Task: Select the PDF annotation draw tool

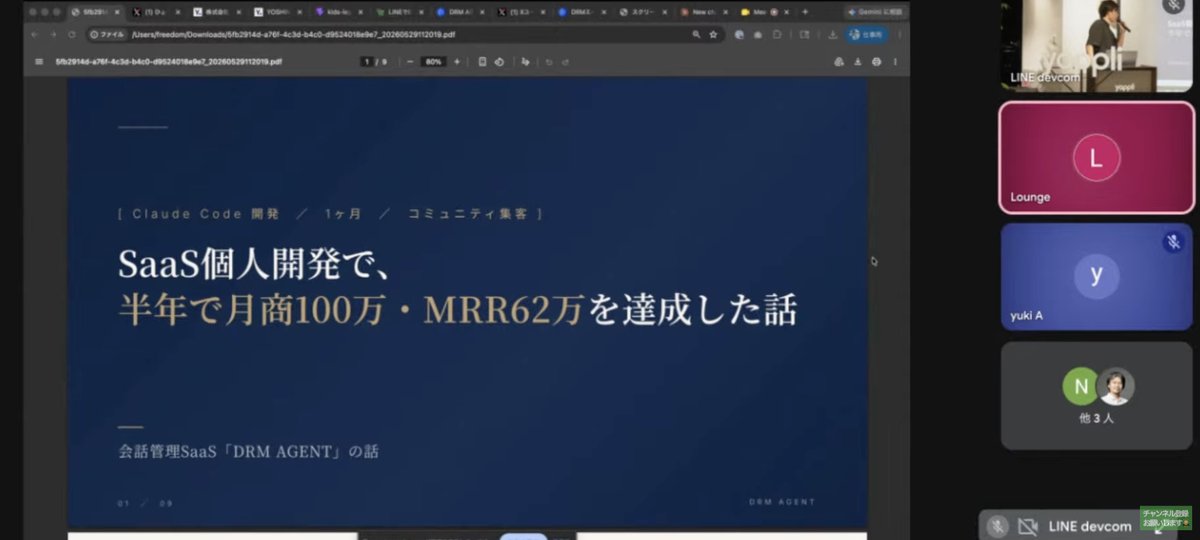Action: (x=526, y=61)
